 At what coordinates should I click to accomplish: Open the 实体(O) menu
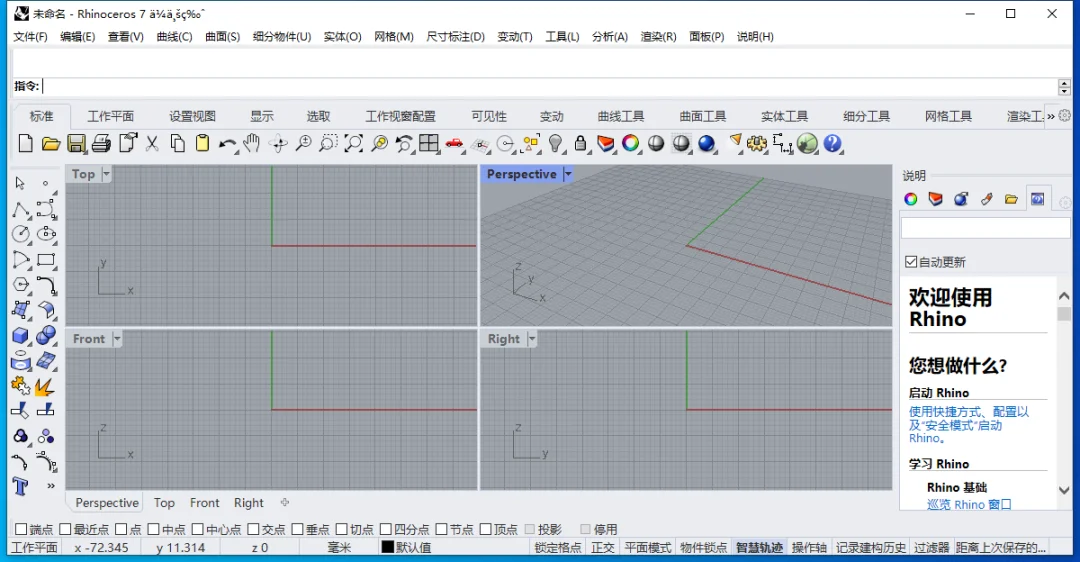[x=342, y=37]
